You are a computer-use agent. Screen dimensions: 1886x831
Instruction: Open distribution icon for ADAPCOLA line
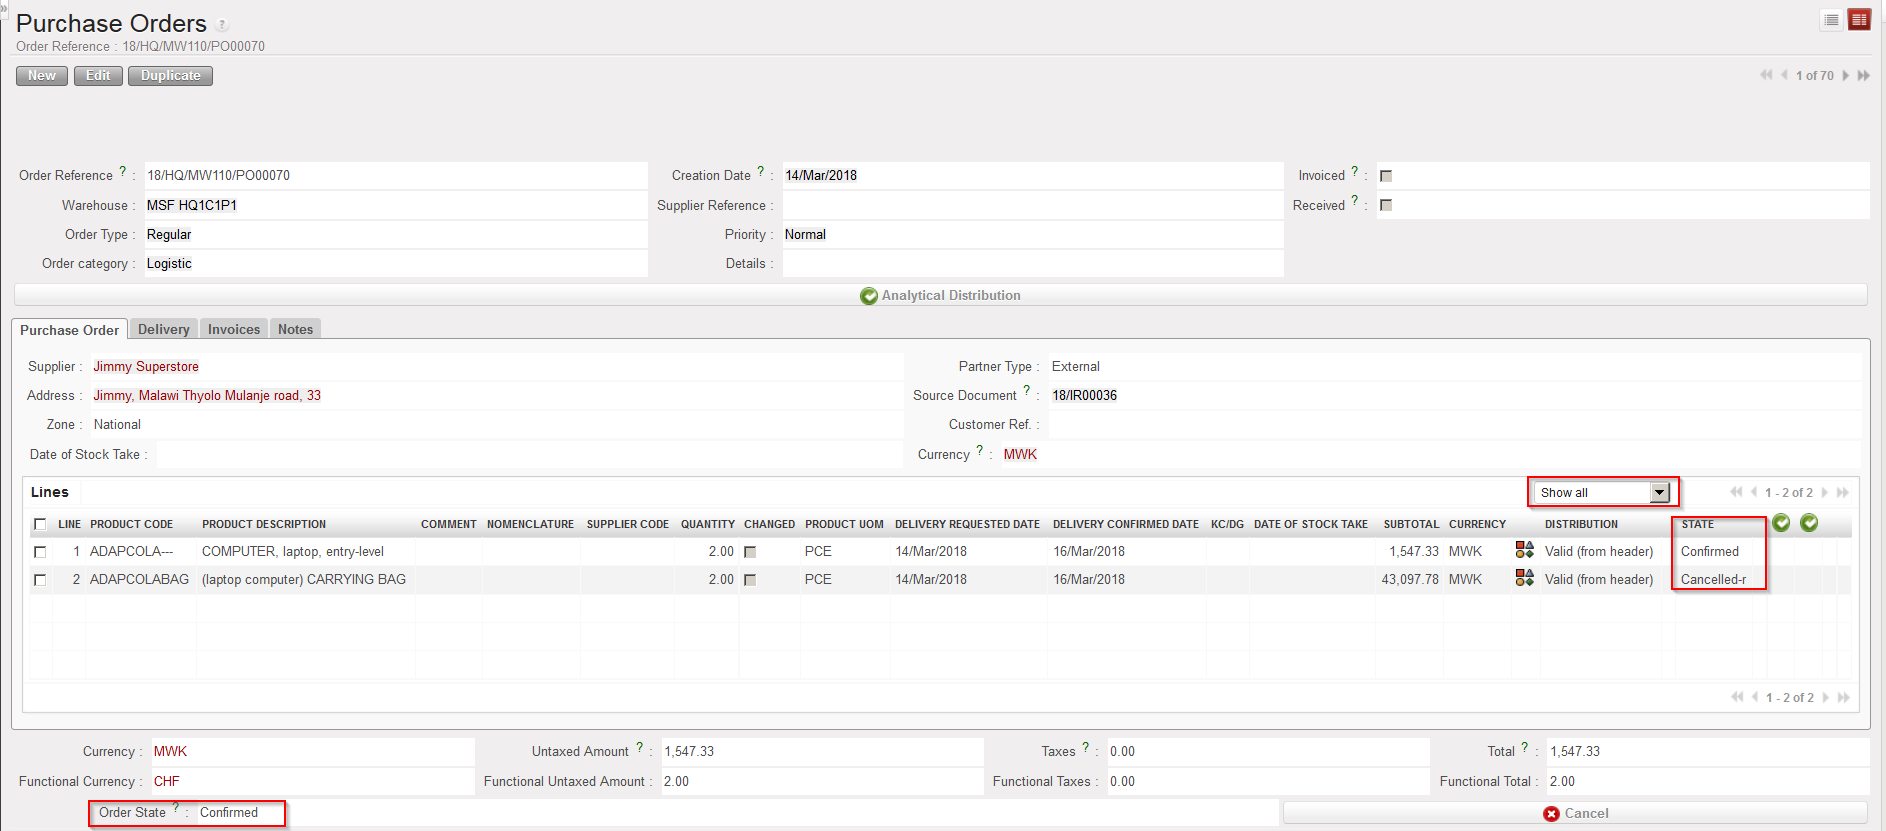[1524, 550]
